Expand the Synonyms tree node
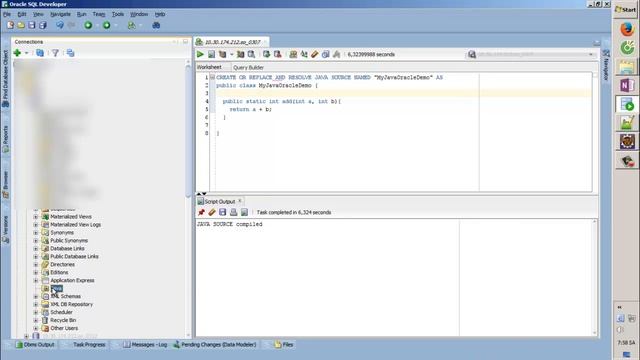 (x=36, y=233)
